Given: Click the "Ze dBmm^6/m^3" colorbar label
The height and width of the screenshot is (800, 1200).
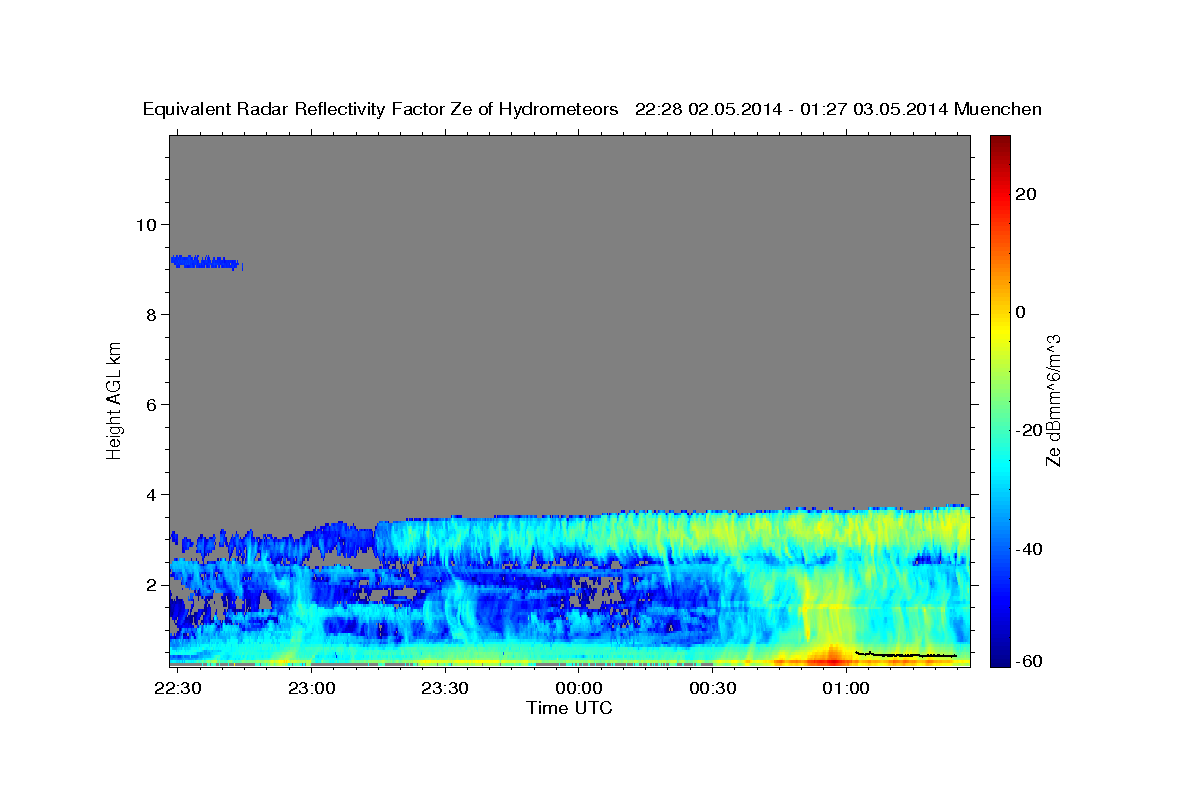Looking at the screenshot, I should click(1053, 401).
